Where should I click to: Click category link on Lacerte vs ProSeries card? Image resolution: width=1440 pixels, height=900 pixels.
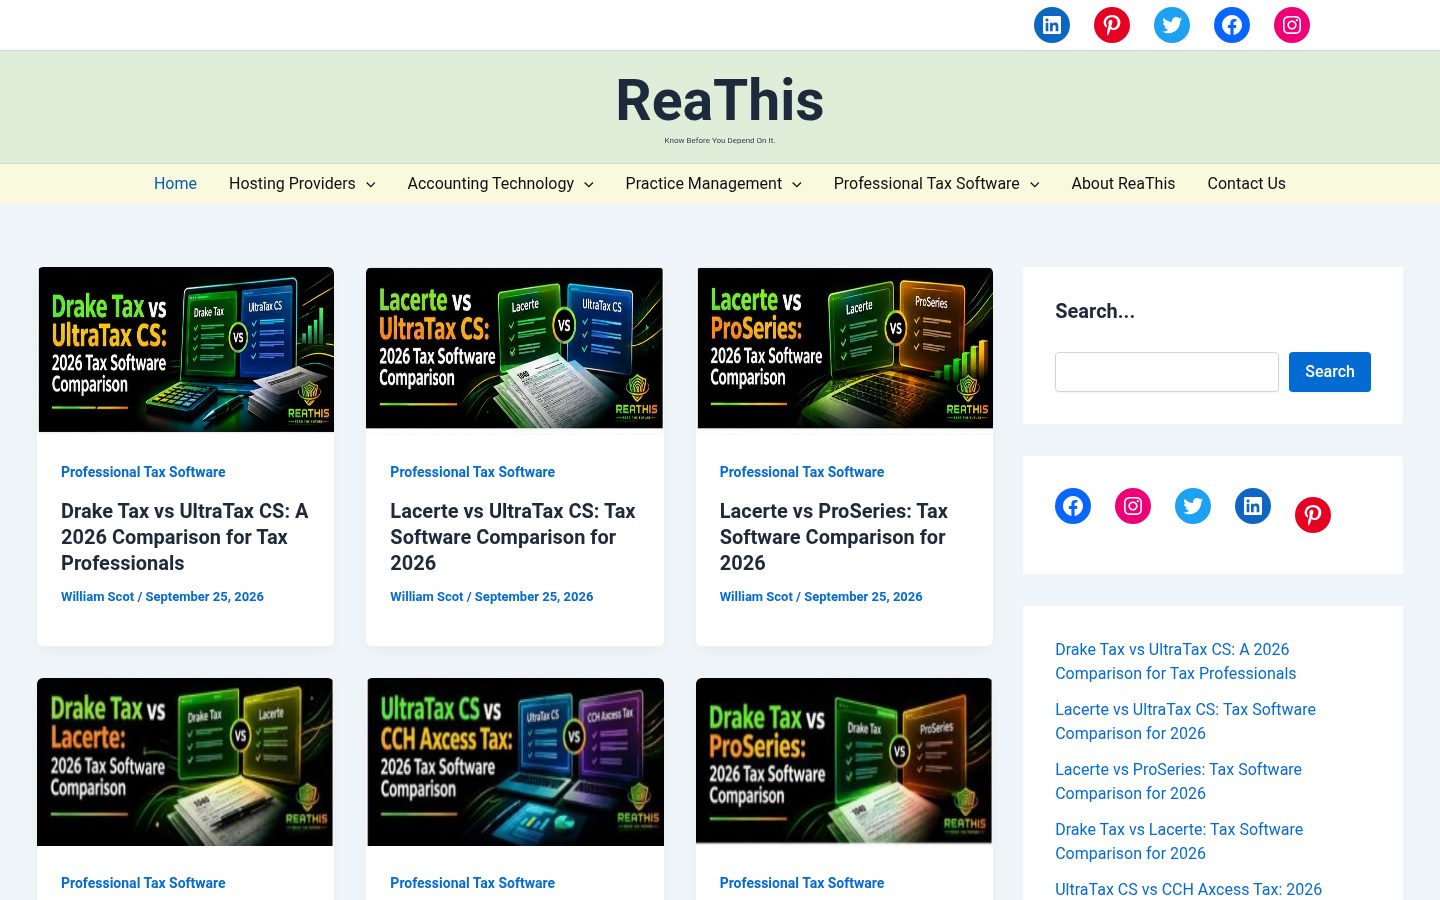[x=802, y=472]
